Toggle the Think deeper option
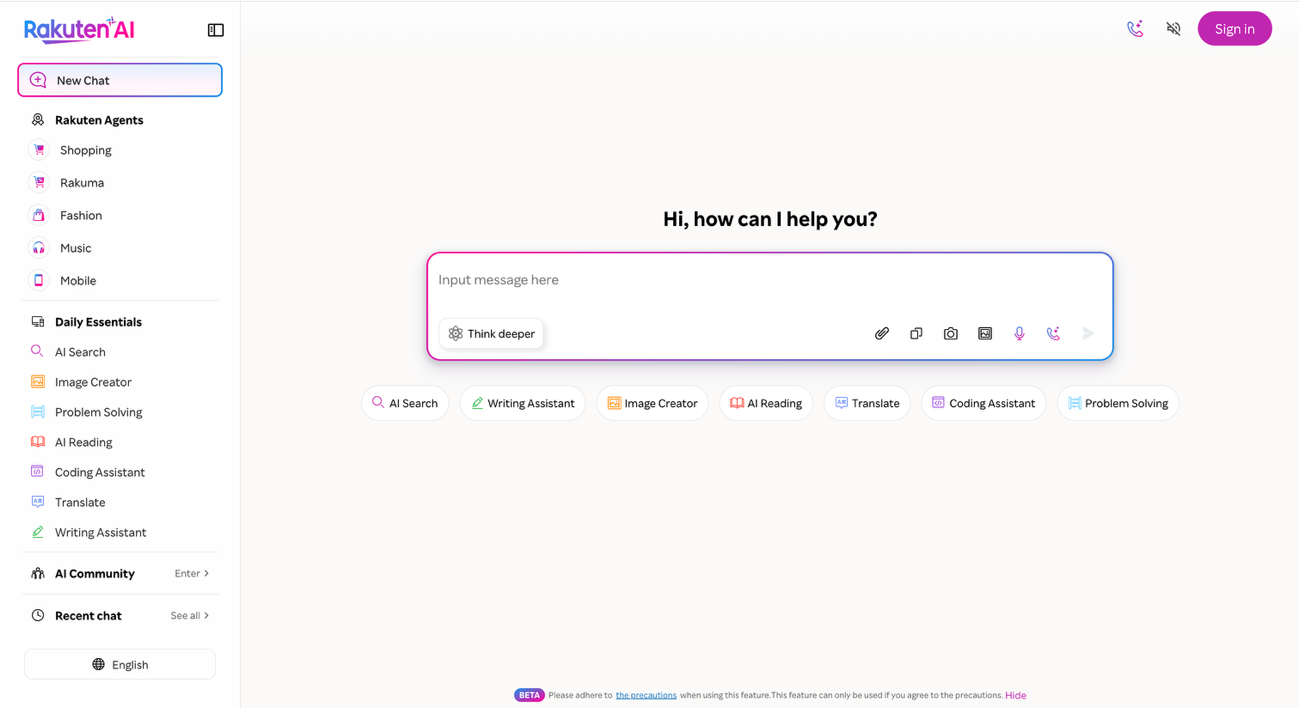Viewport: 1299px width, 708px height. tap(491, 334)
